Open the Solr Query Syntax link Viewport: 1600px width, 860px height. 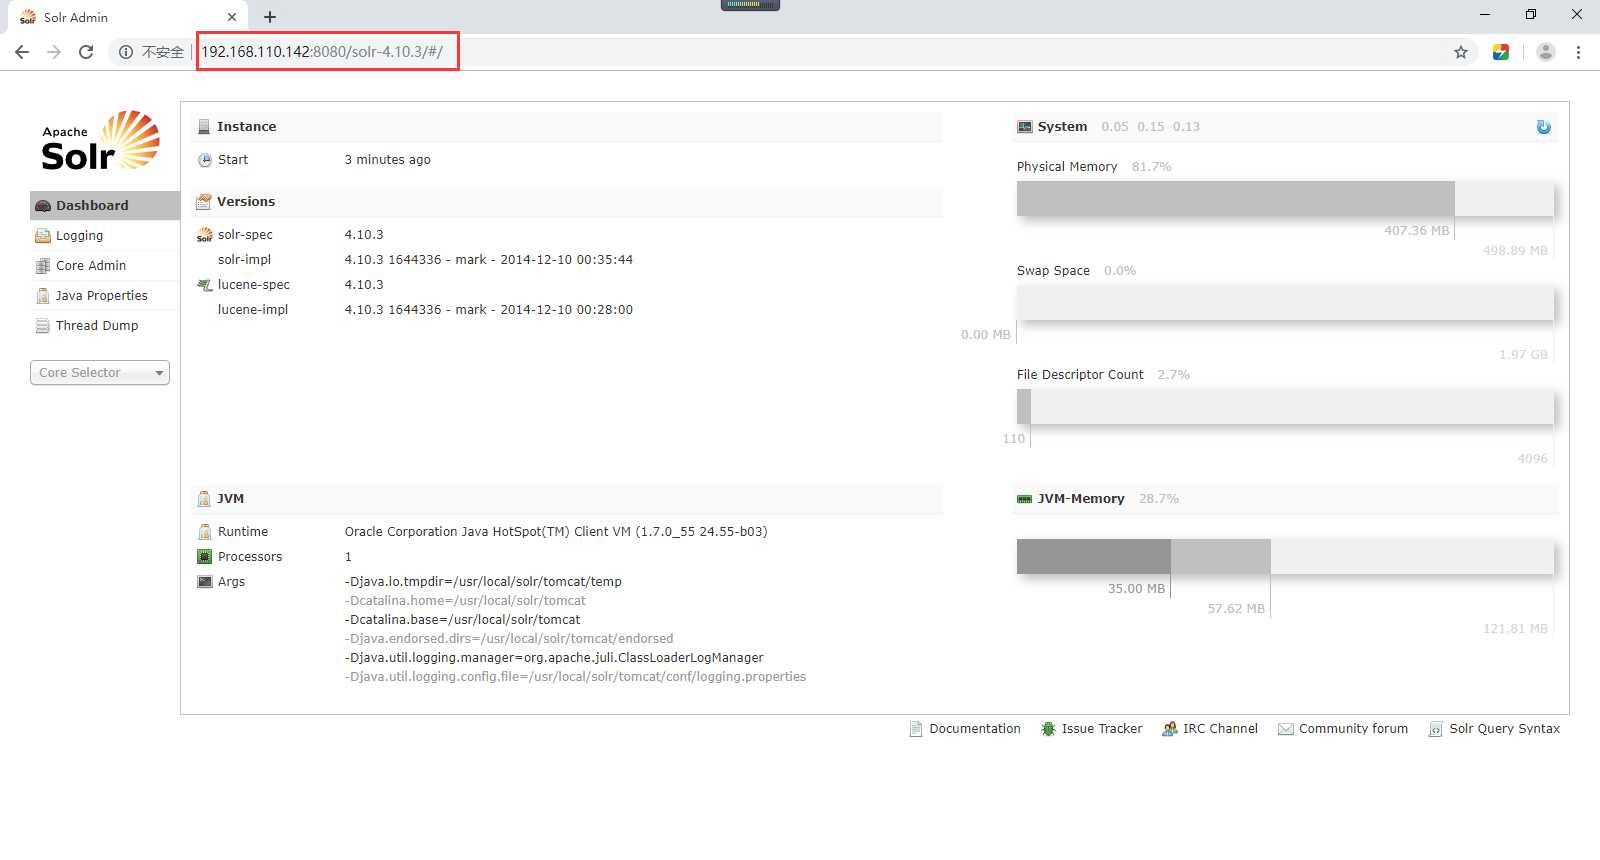click(1505, 729)
